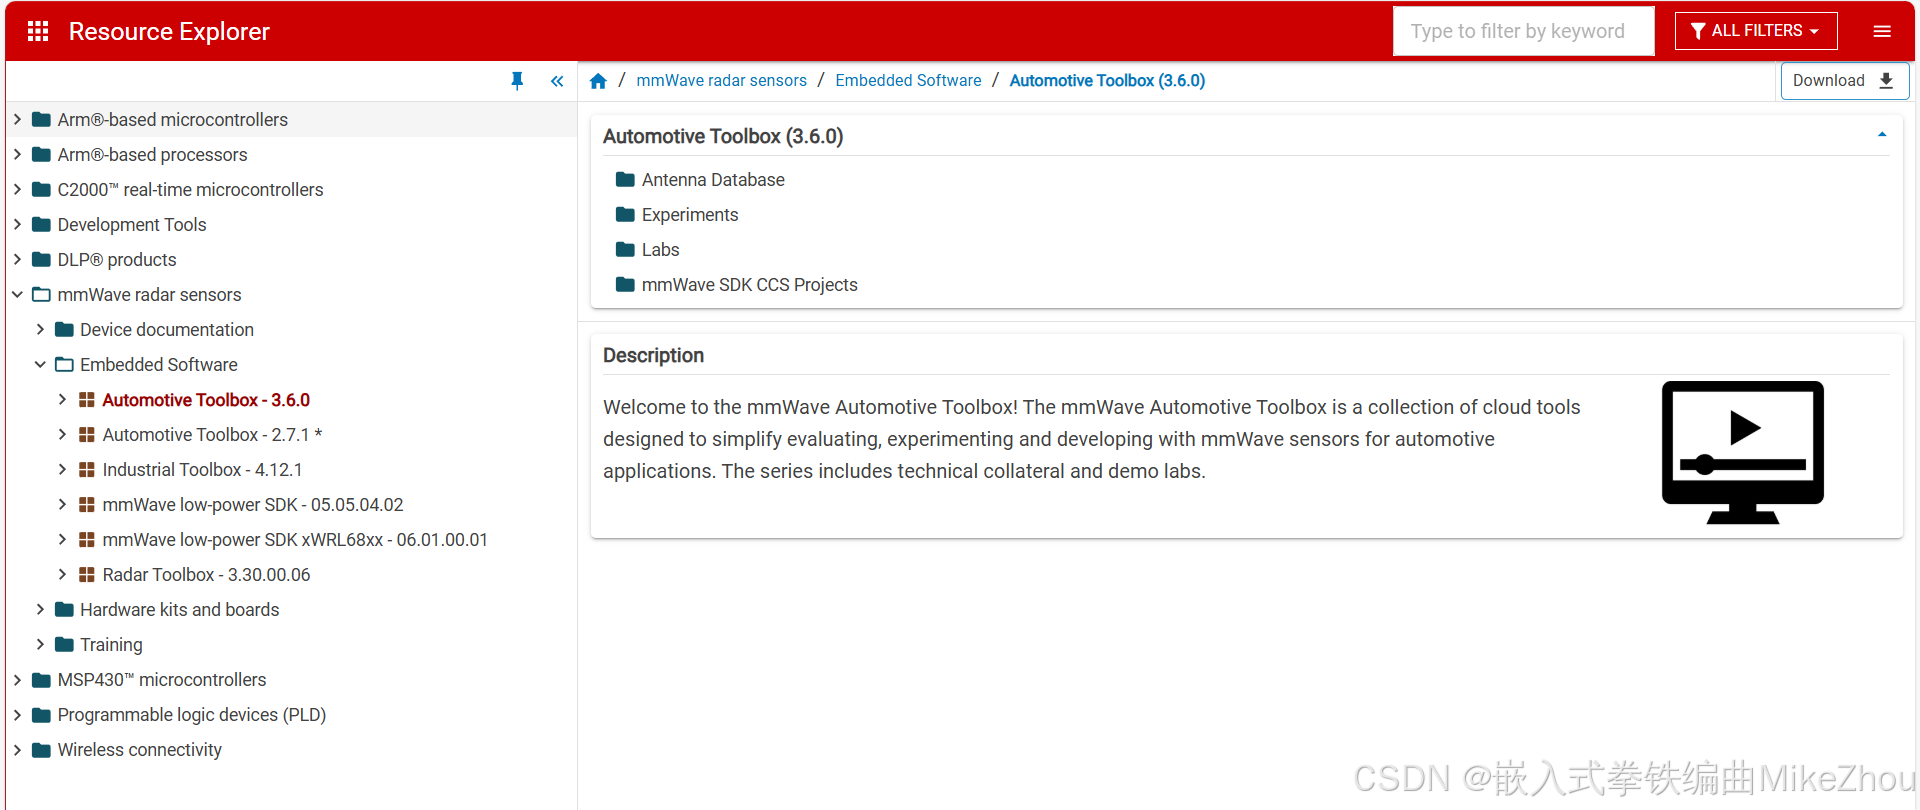1920x810 pixels.
Task: Open the Labs folder link
Action: (x=660, y=250)
